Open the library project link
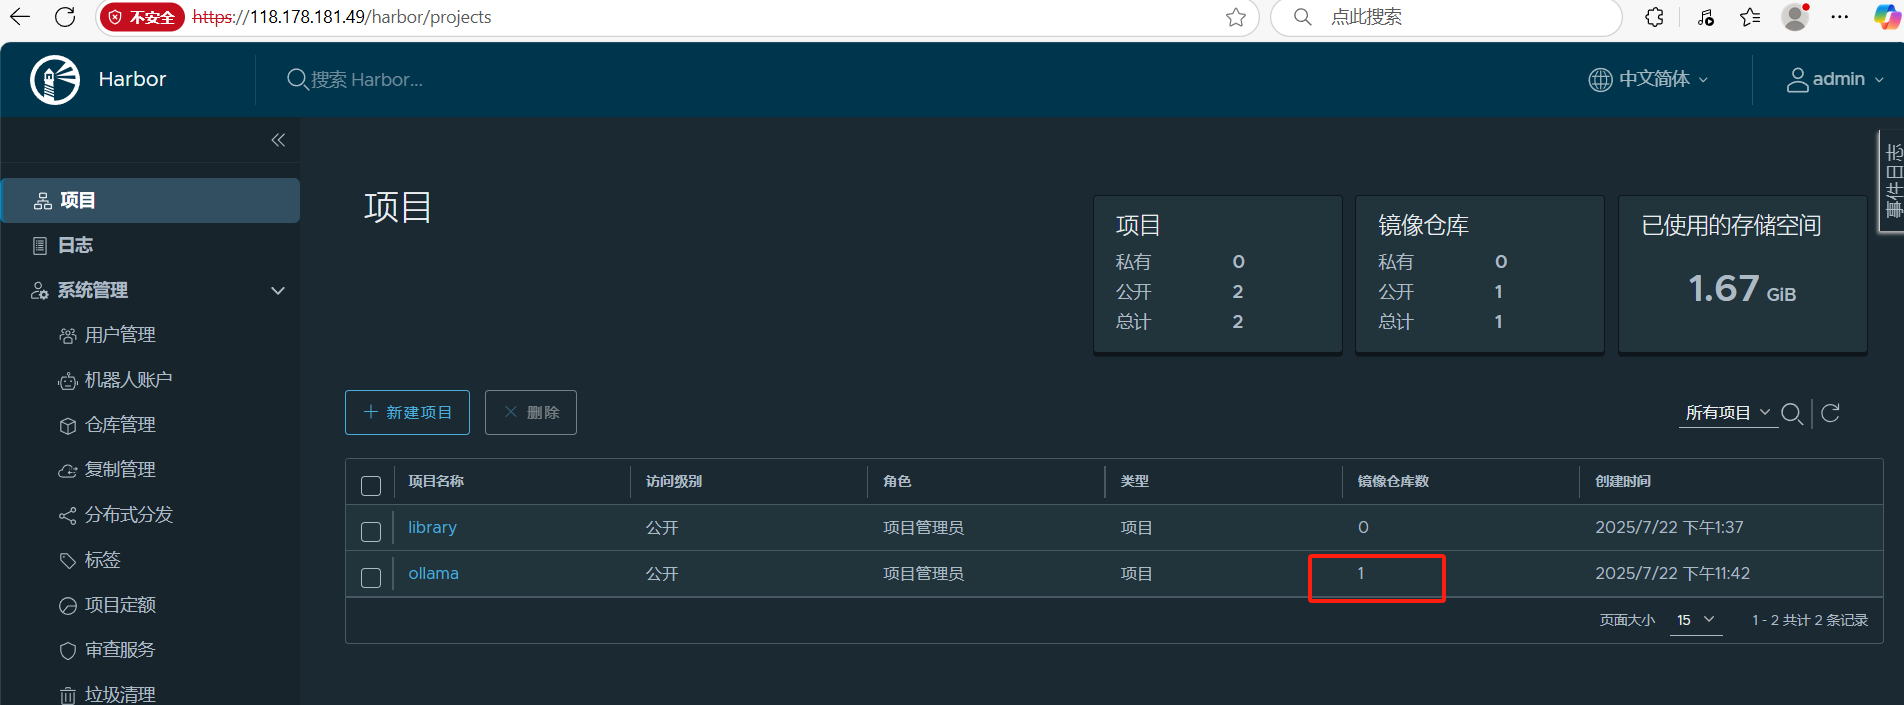This screenshot has height=705, width=1904. (x=432, y=527)
